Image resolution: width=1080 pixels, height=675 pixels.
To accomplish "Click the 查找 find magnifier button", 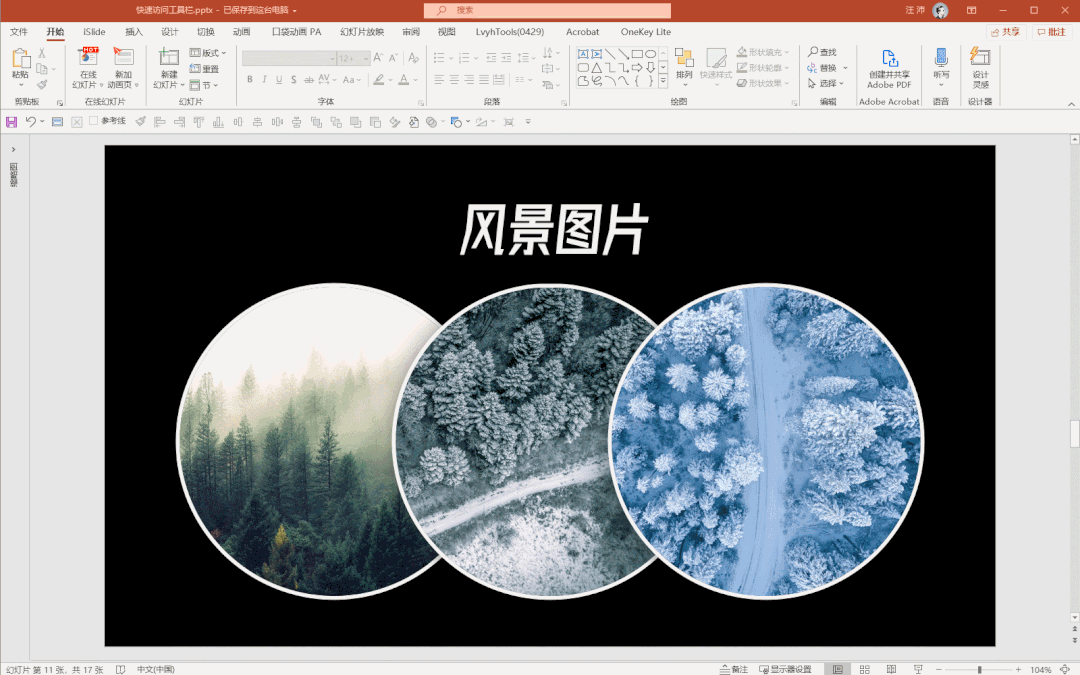I will coord(822,52).
